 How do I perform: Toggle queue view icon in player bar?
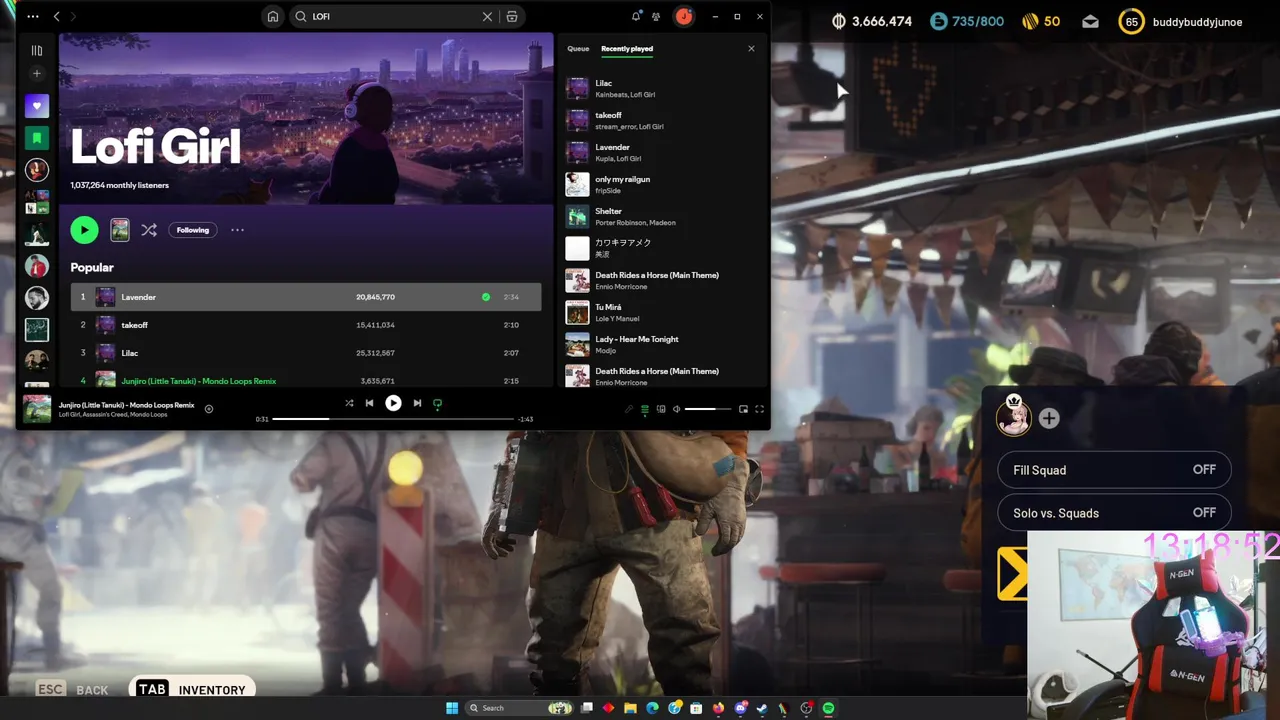pos(645,409)
